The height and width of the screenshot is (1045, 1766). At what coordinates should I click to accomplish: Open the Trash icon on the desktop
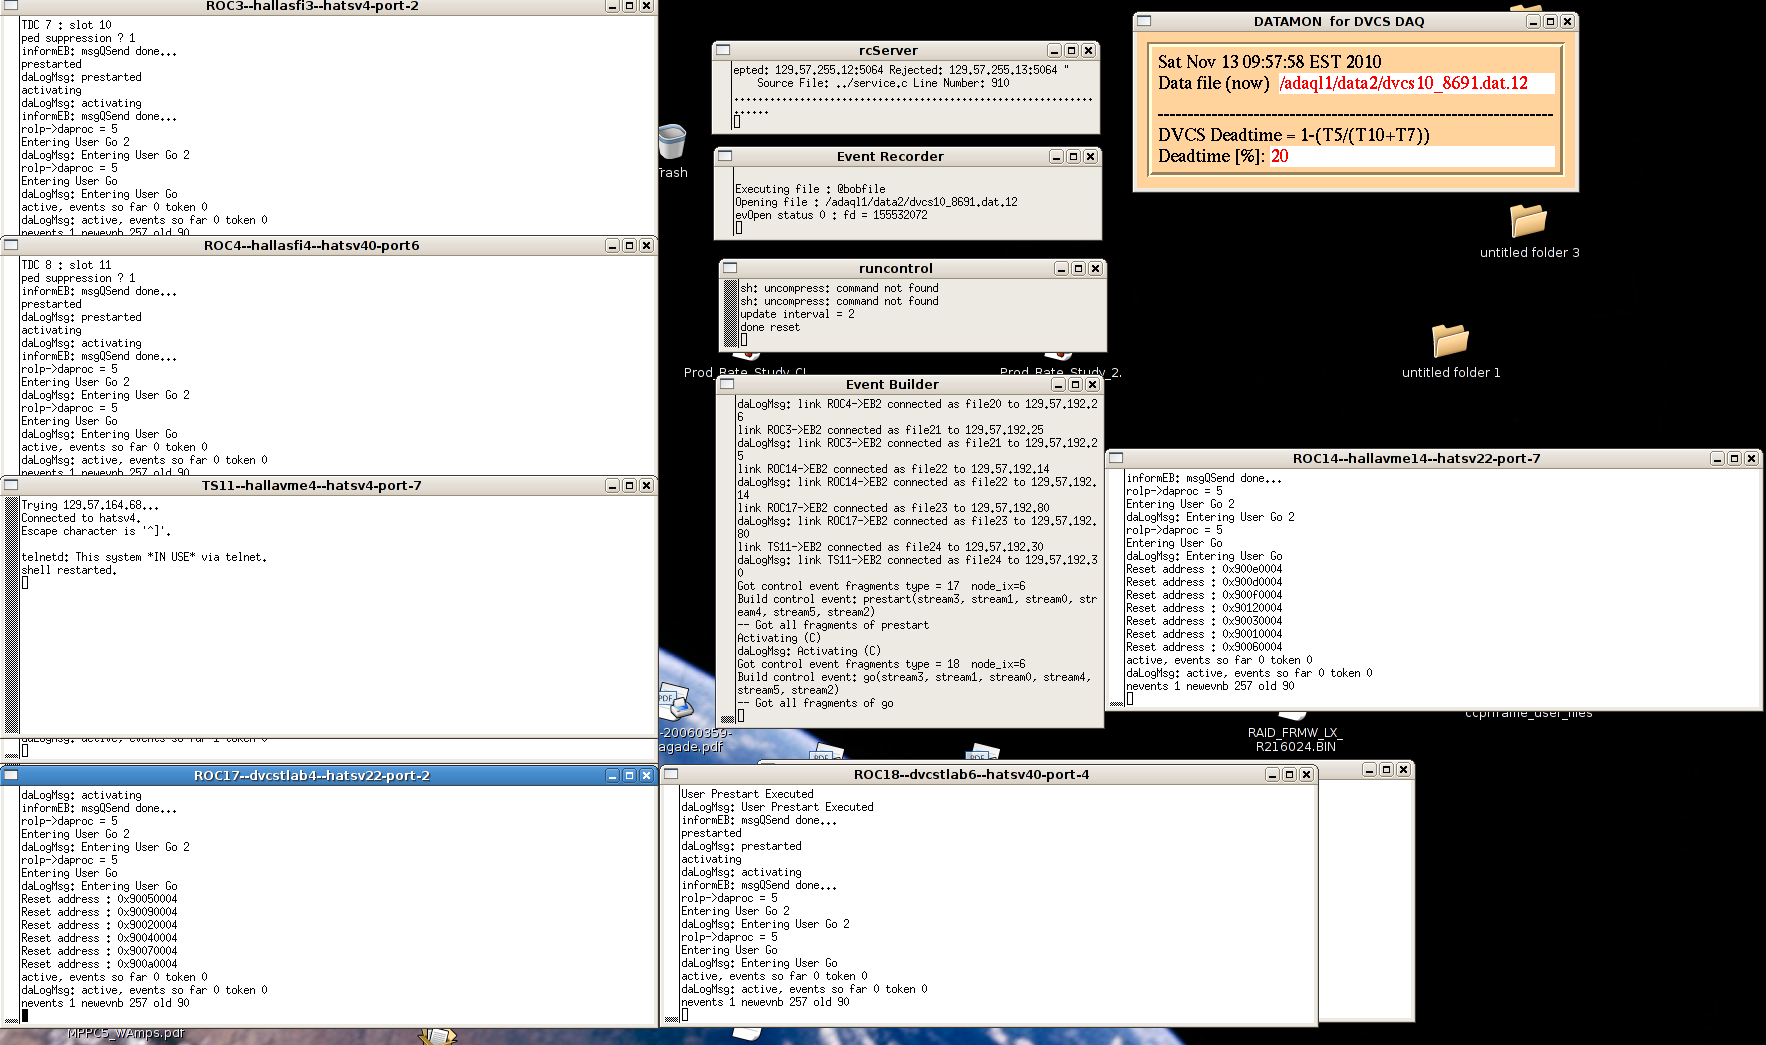click(672, 142)
